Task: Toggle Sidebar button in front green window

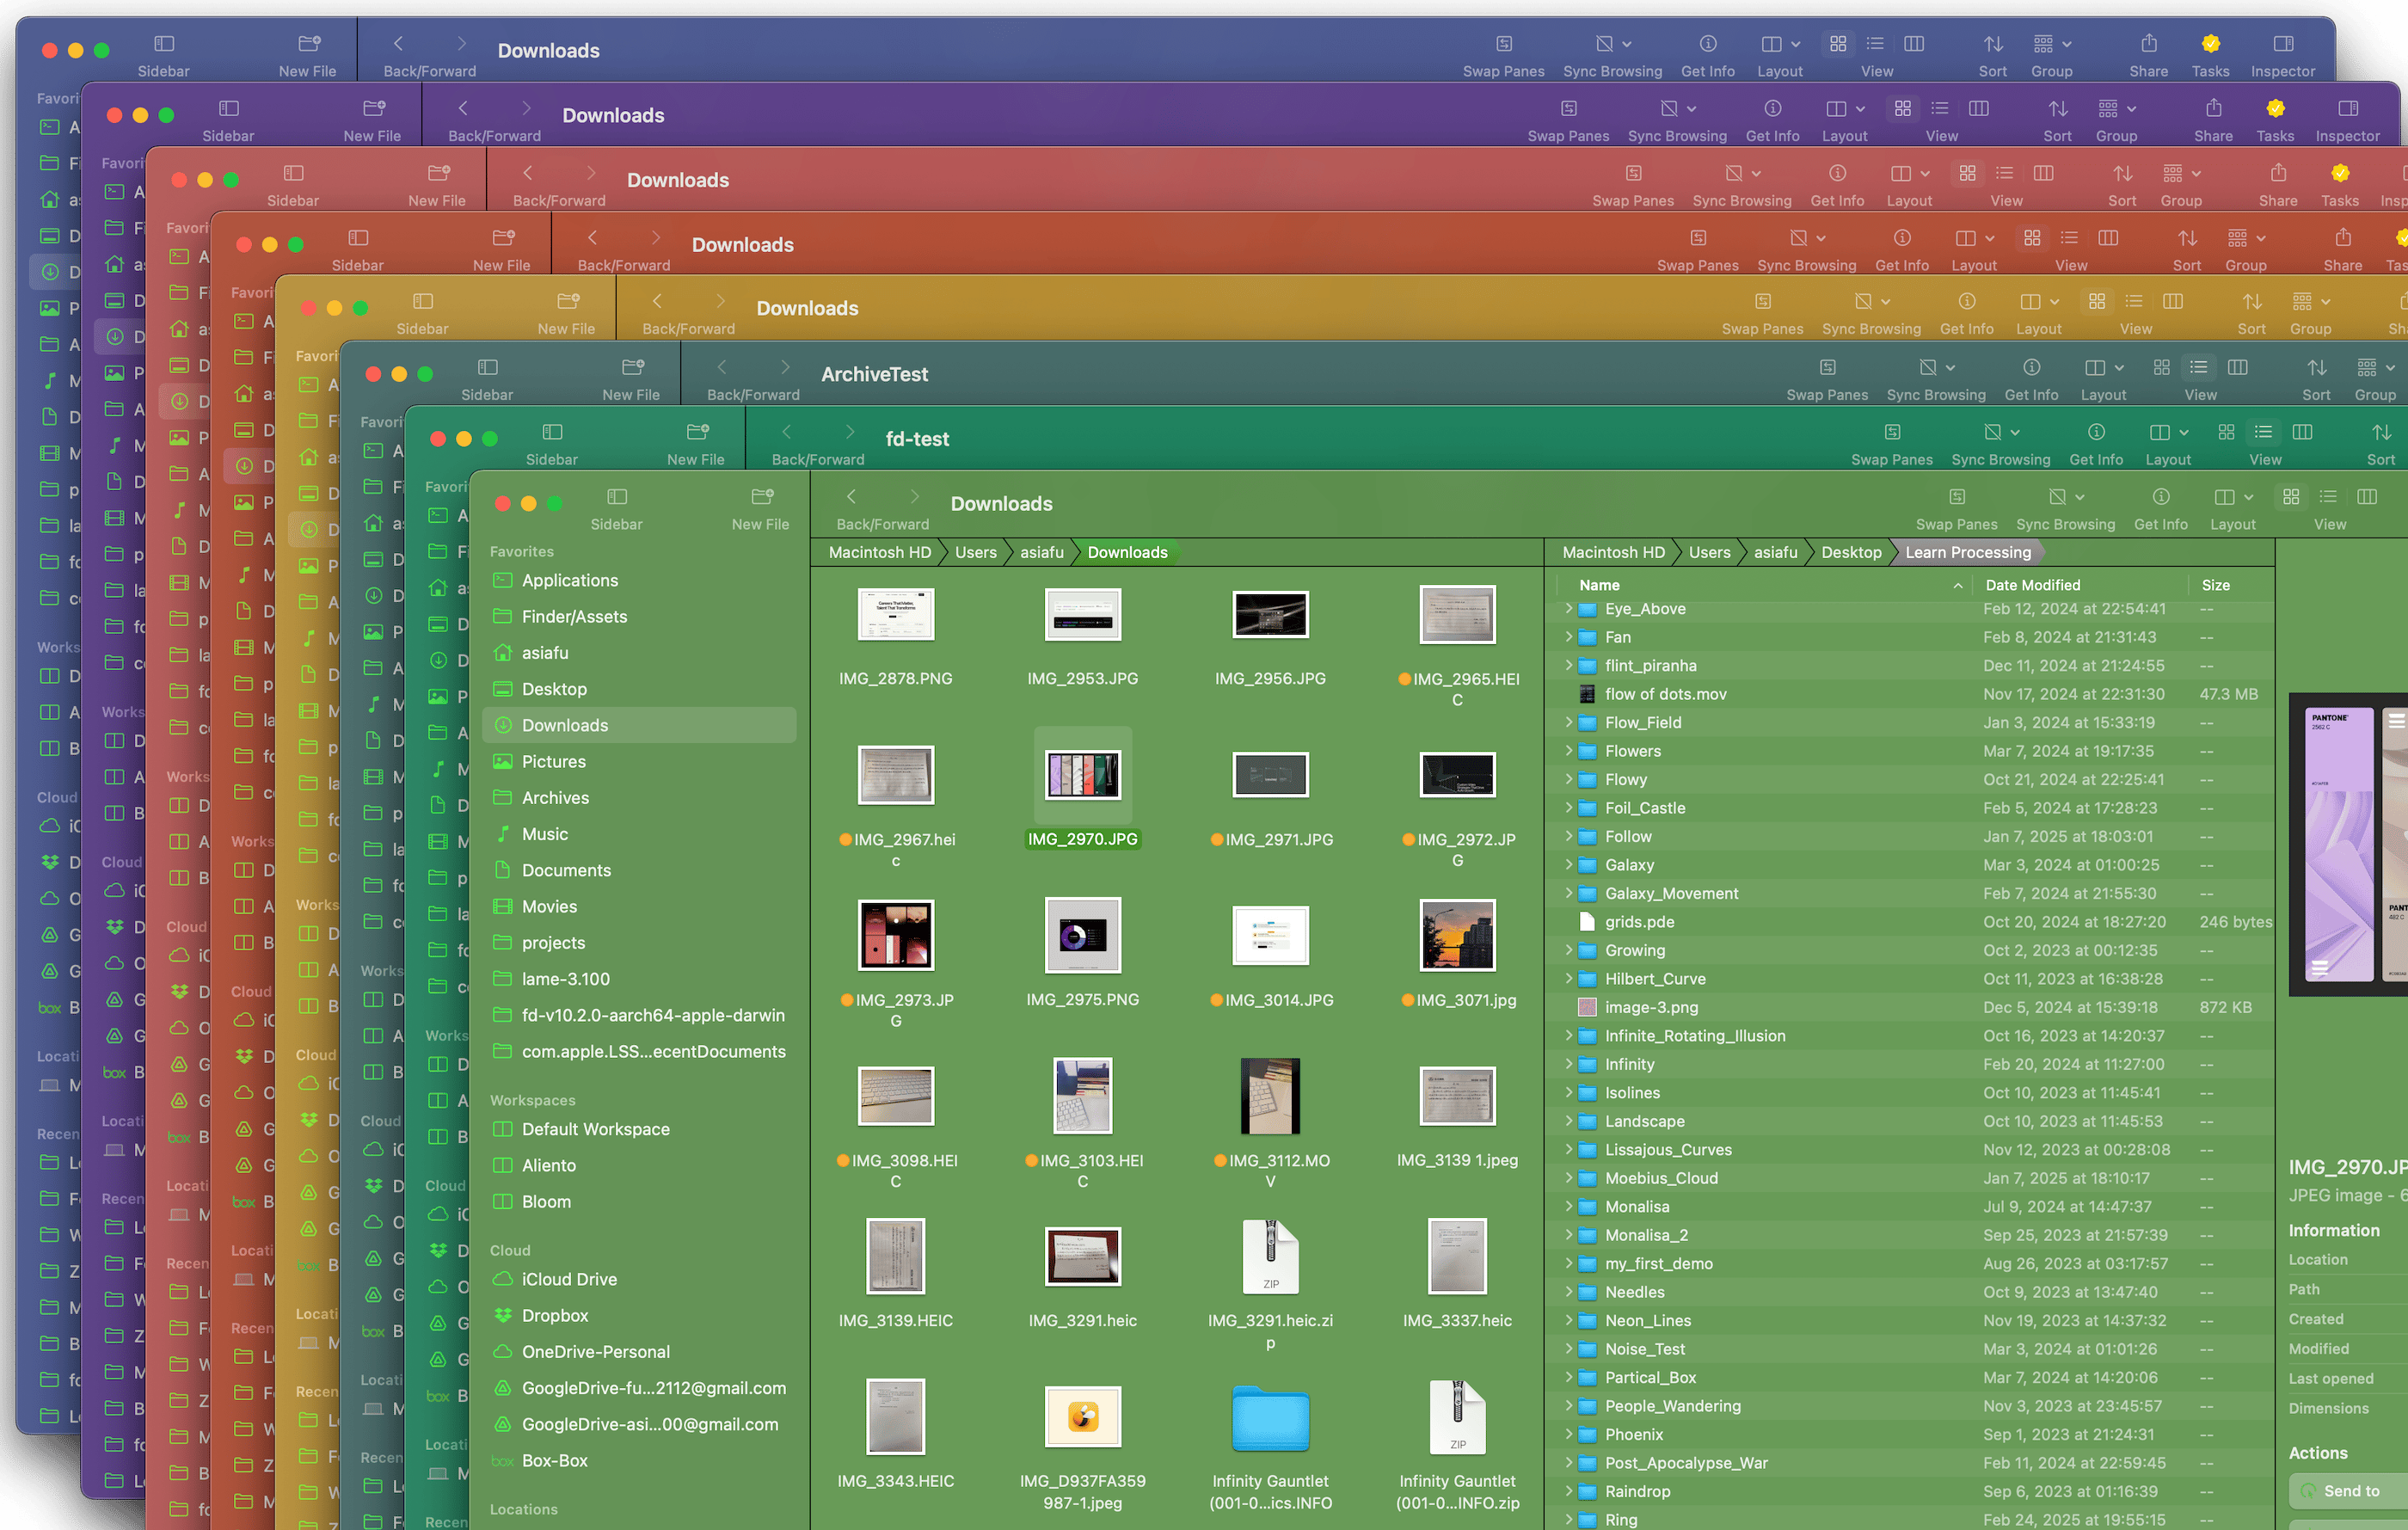Action: (616, 497)
